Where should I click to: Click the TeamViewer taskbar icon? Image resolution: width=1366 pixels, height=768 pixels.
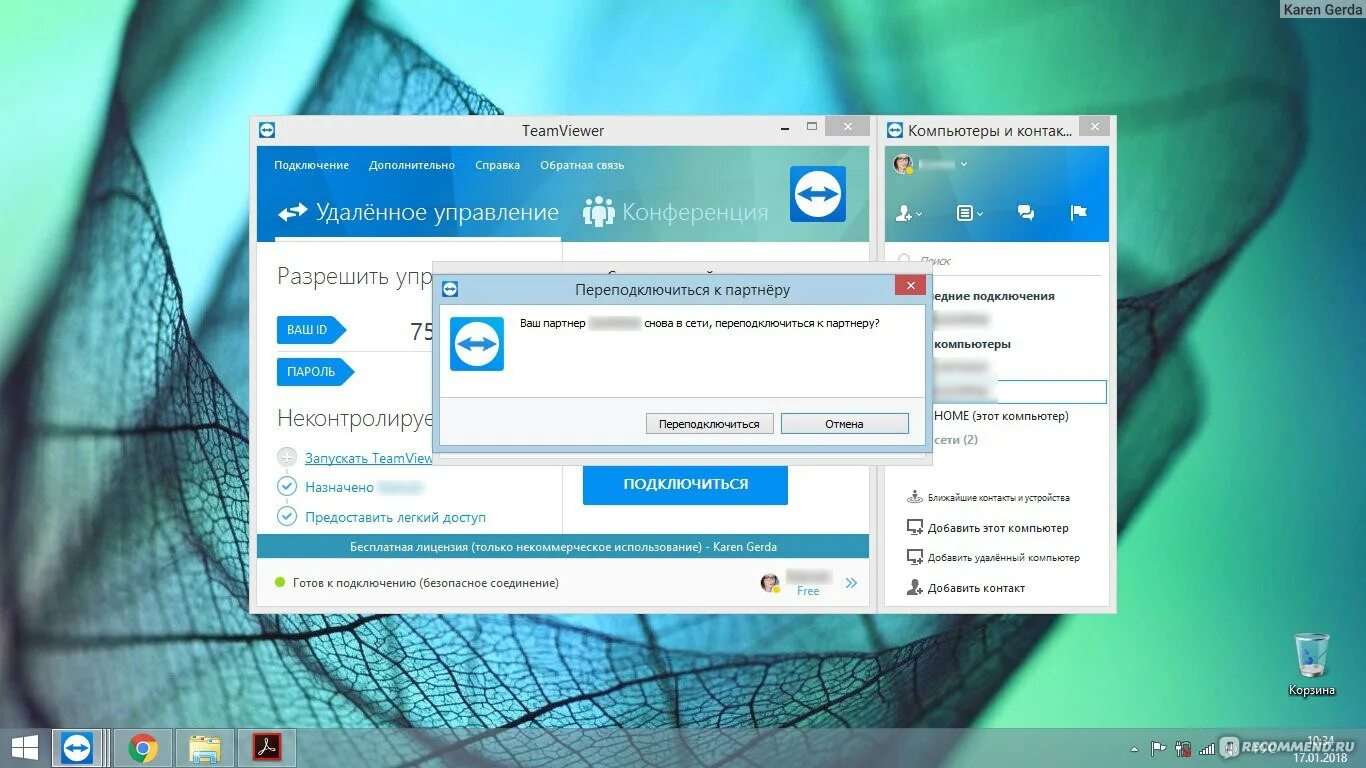pos(78,748)
